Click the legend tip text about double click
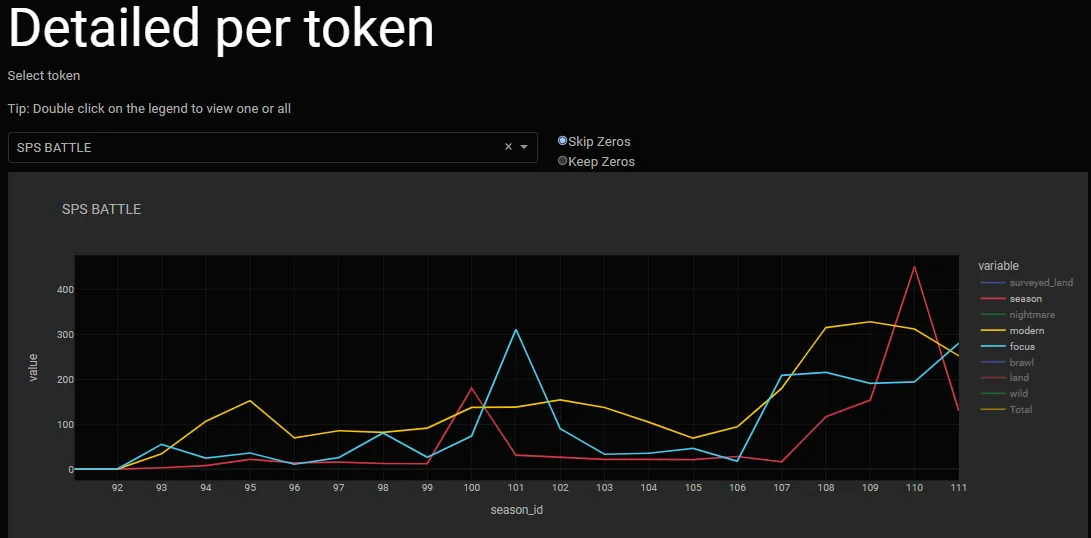 click(x=150, y=109)
